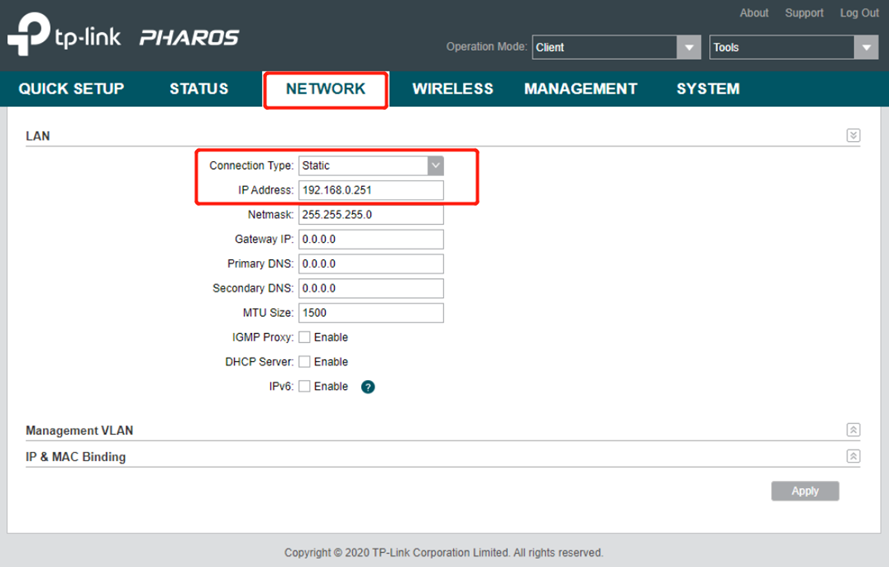Viewport: 889px width, 567px height.
Task: Go to the Quick Setup tab
Action: pyautogui.click(x=71, y=89)
